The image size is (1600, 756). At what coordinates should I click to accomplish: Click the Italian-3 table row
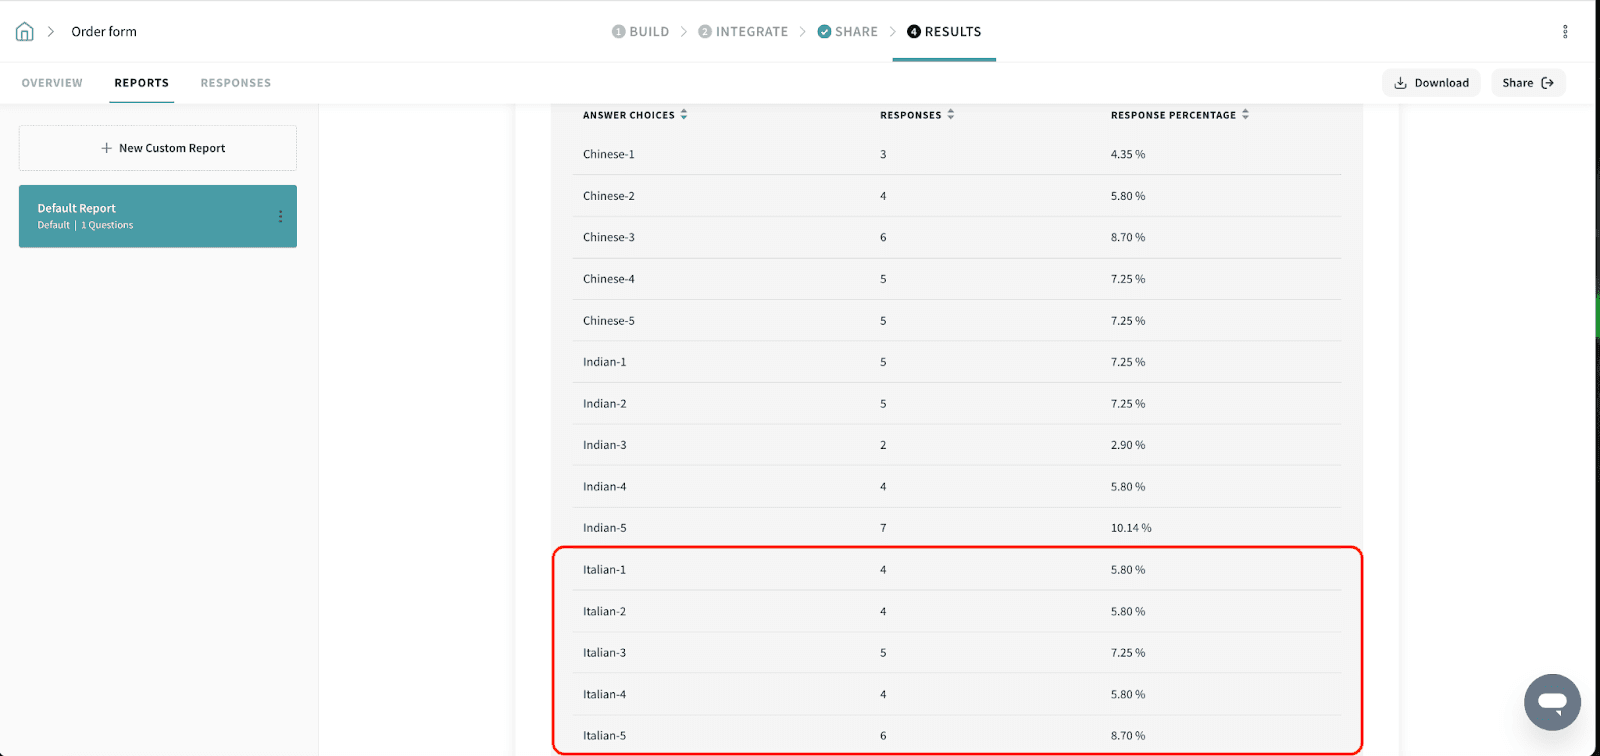956,653
